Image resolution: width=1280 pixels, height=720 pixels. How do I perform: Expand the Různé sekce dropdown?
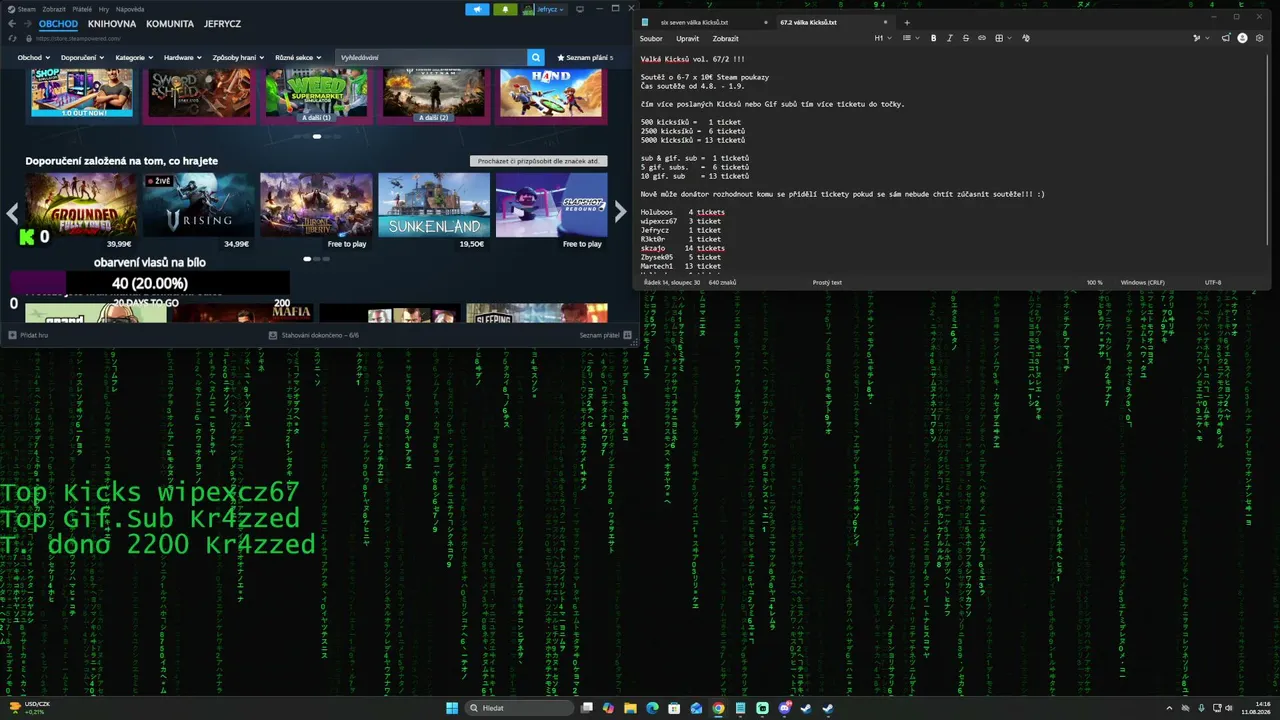coord(298,58)
